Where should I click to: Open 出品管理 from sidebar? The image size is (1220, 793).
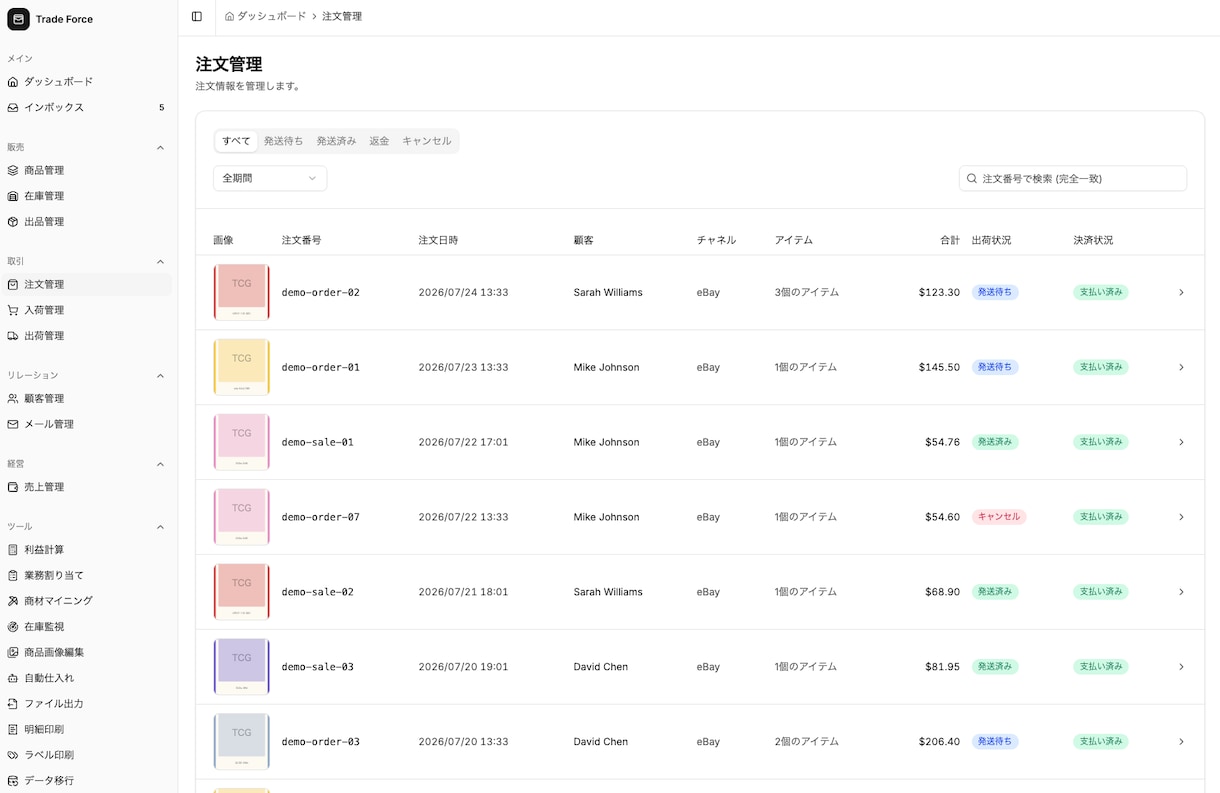pyautogui.click(x=88, y=222)
